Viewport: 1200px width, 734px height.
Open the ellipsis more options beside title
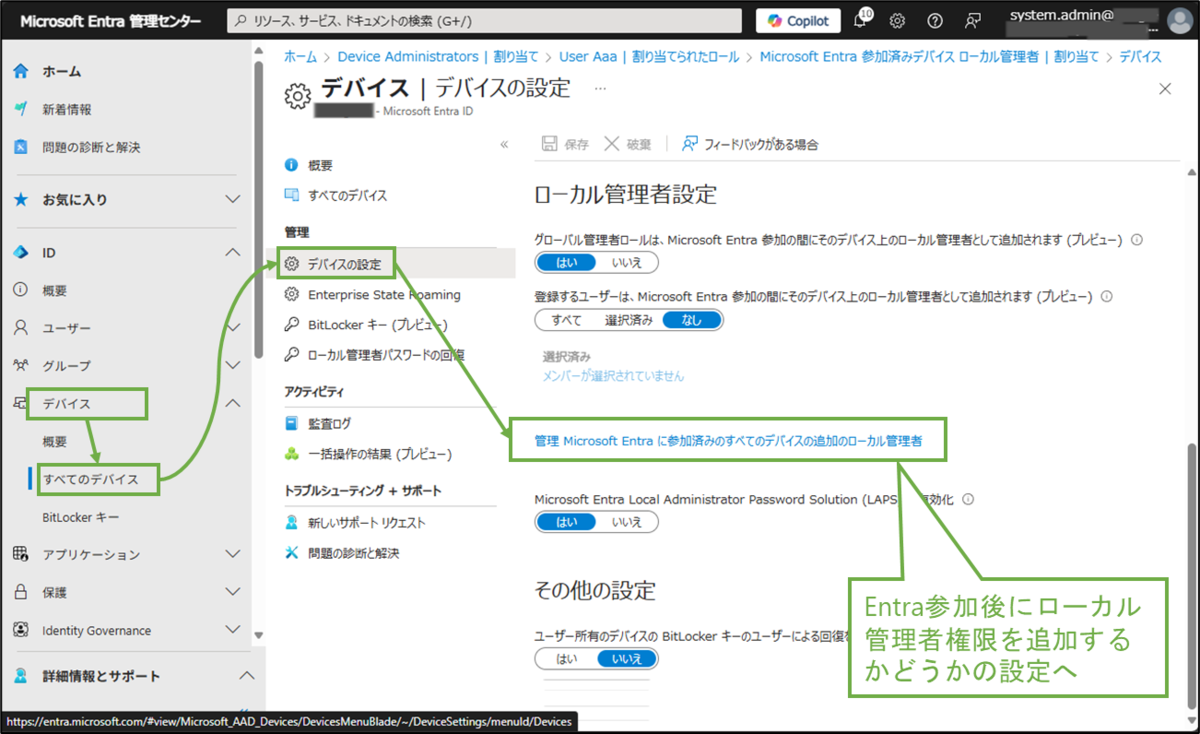[x=600, y=88]
